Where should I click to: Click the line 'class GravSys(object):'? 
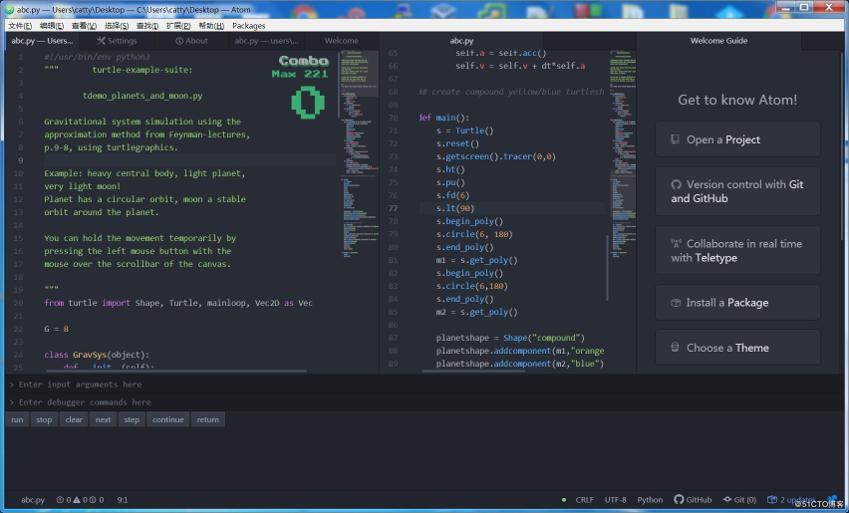tap(96, 355)
